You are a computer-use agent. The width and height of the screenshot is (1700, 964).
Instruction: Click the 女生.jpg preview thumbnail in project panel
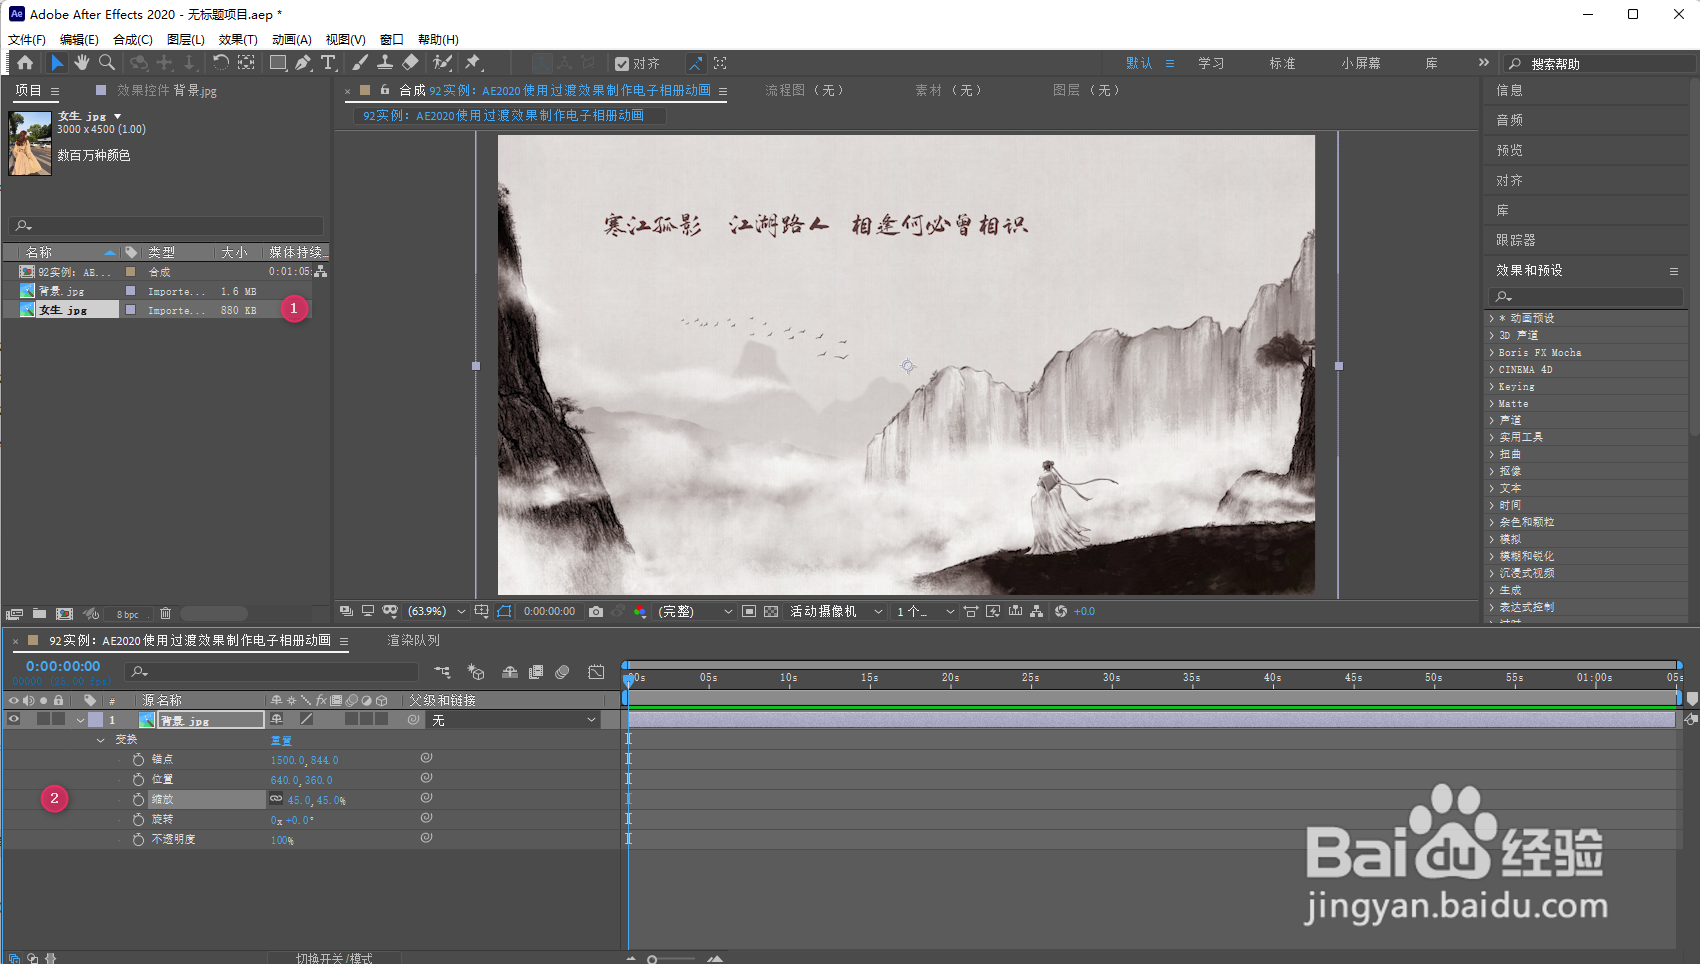click(x=30, y=143)
